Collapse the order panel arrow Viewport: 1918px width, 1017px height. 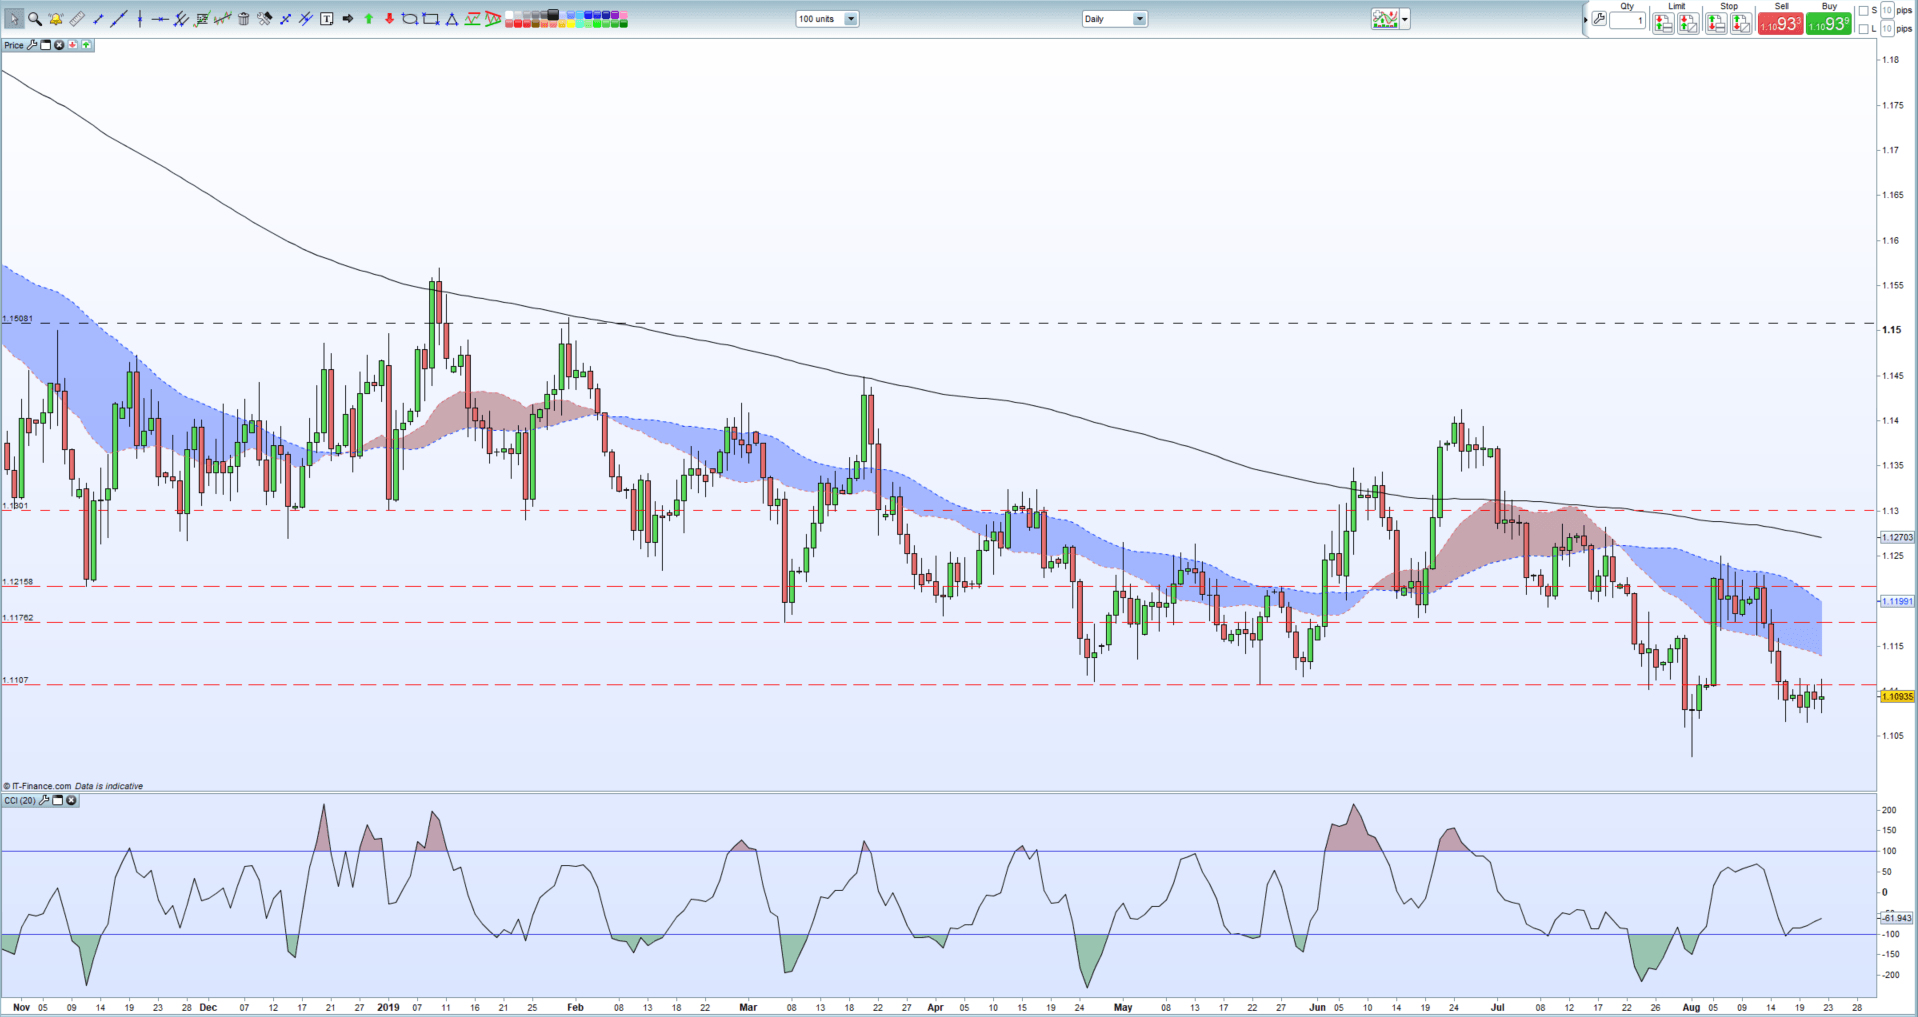coord(1585,20)
